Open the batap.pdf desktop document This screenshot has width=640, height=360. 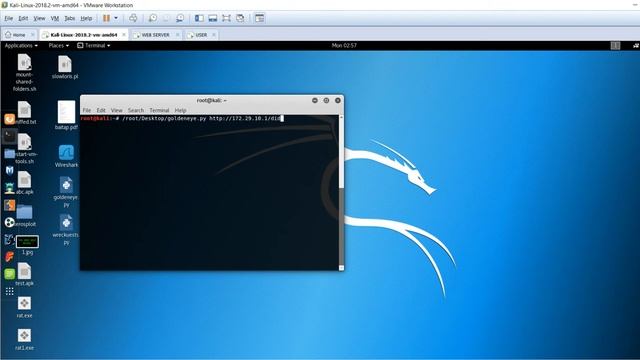pos(66,115)
